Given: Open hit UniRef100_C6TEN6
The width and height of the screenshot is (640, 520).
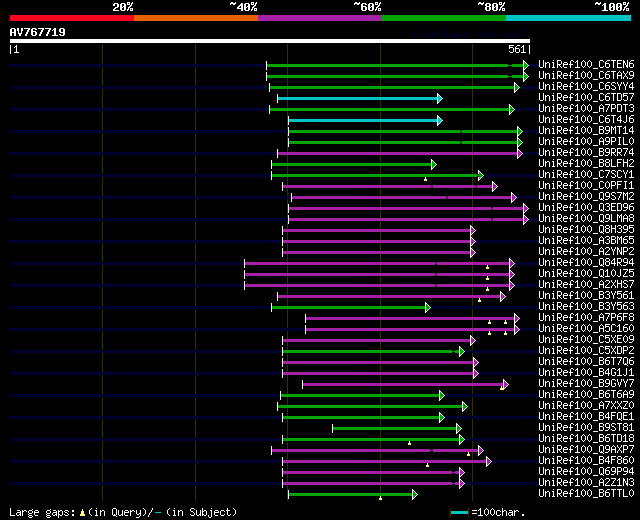Looking at the screenshot, I should coord(586,64).
